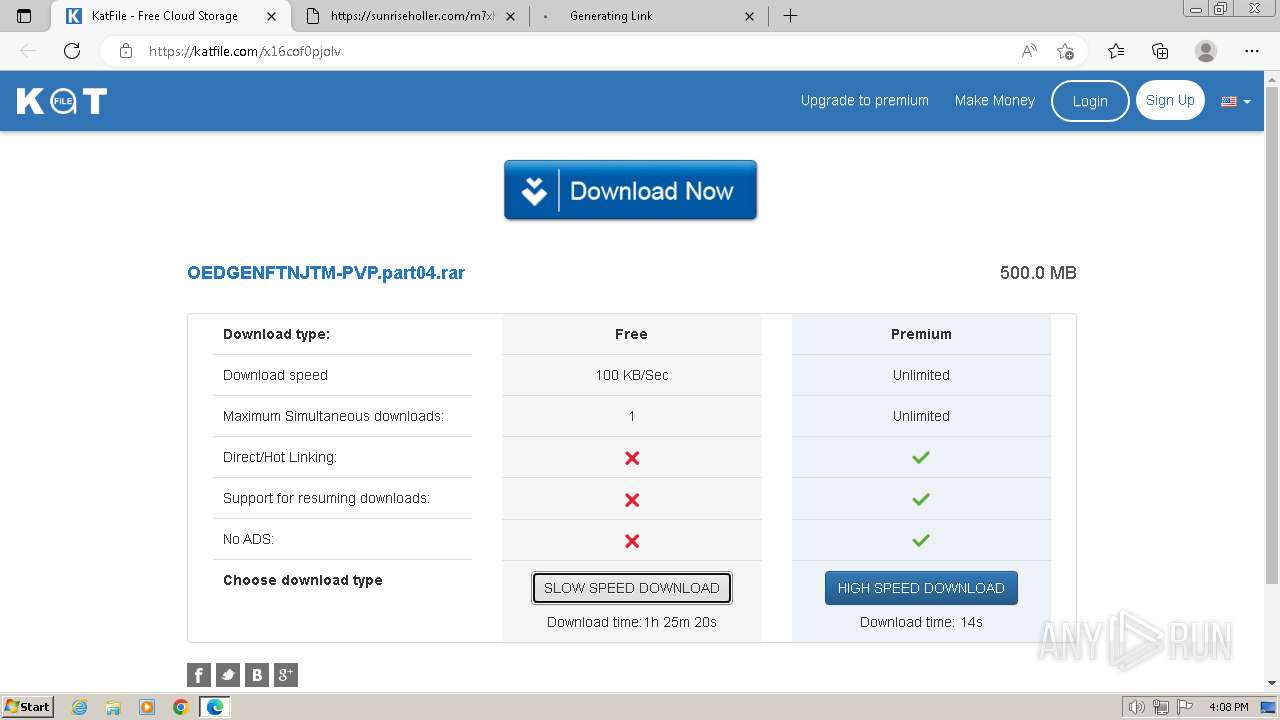View site information lock icon
1280x720 pixels.
tap(126, 51)
